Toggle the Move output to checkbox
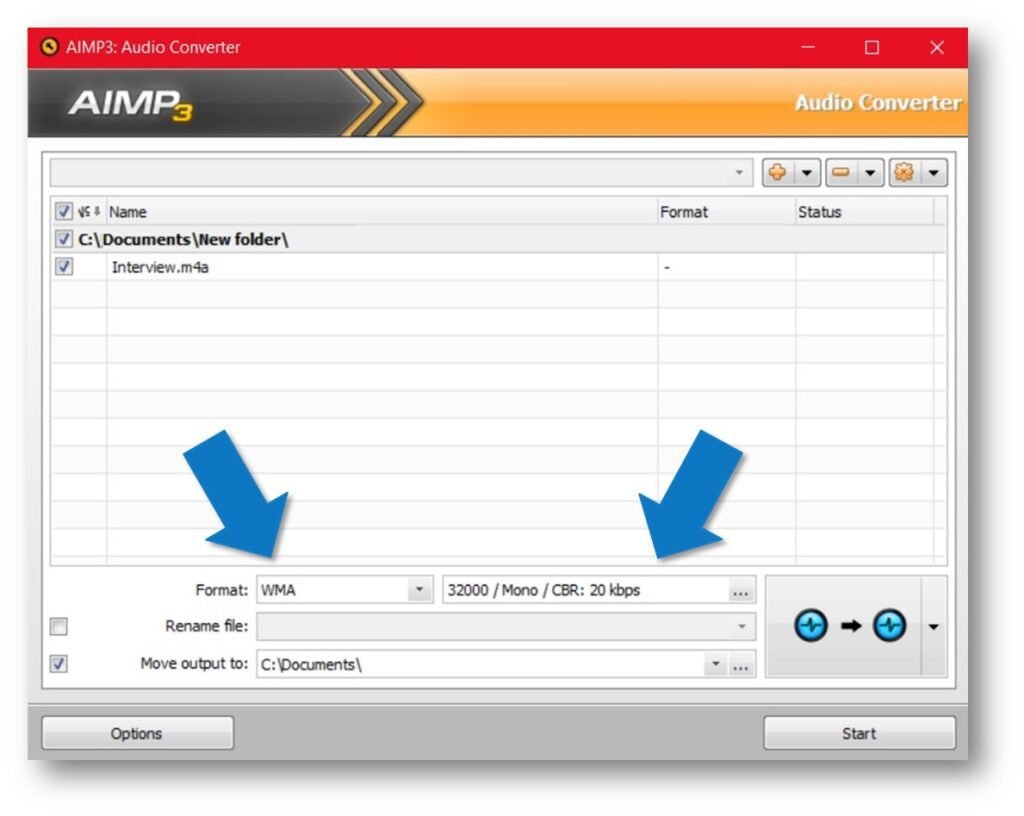Screen dimensions: 1024x816 pos(59,664)
